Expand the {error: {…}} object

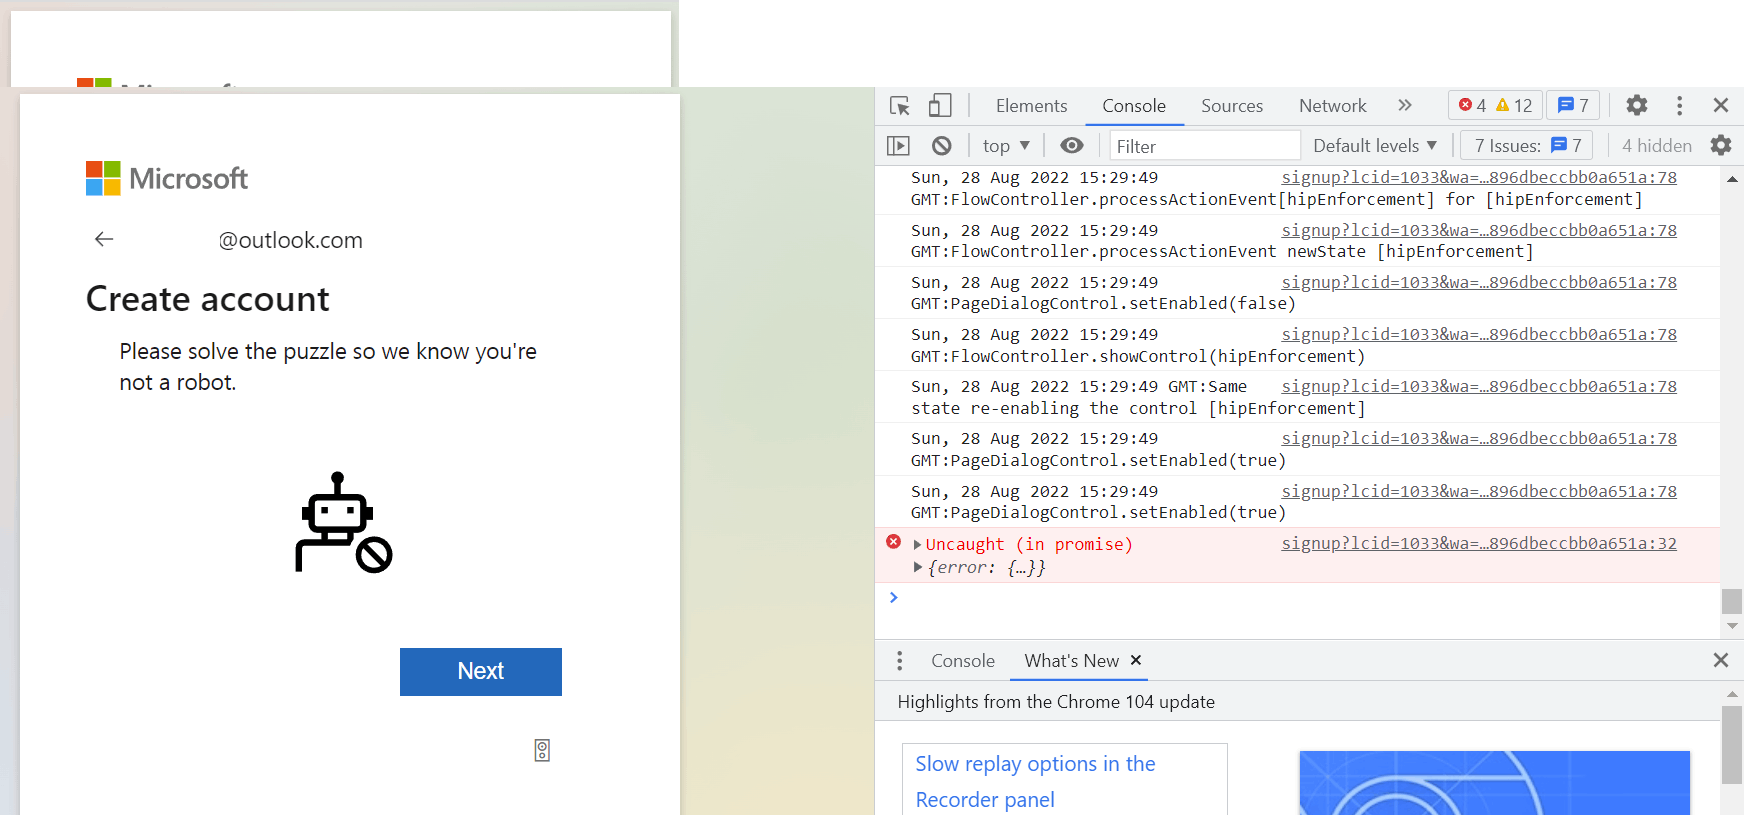click(x=917, y=568)
